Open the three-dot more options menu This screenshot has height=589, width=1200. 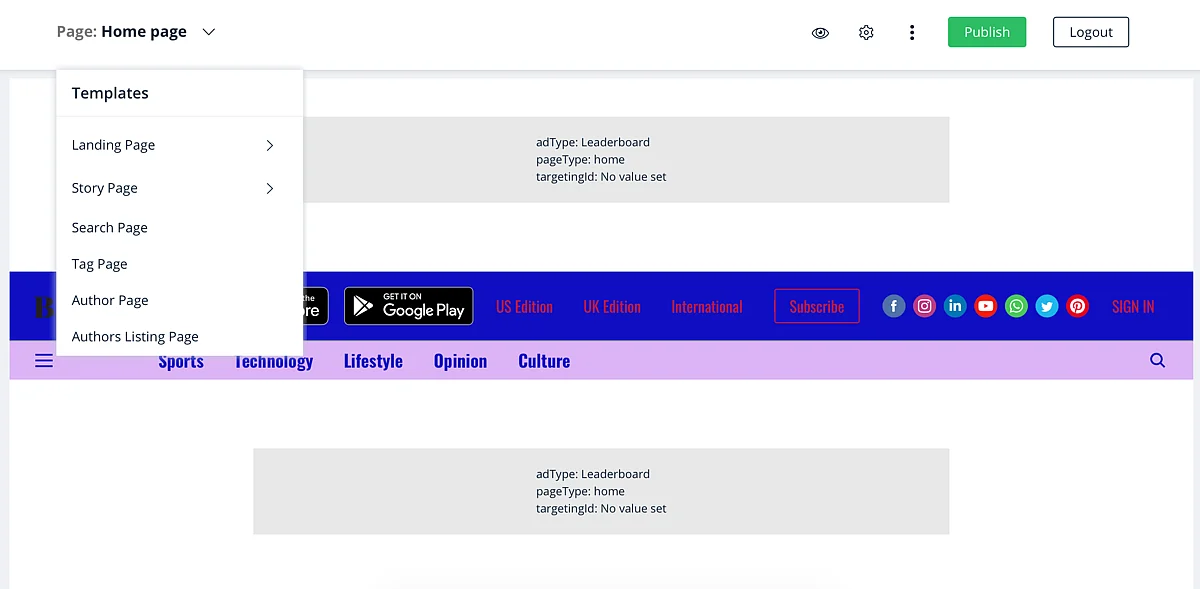click(x=912, y=32)
